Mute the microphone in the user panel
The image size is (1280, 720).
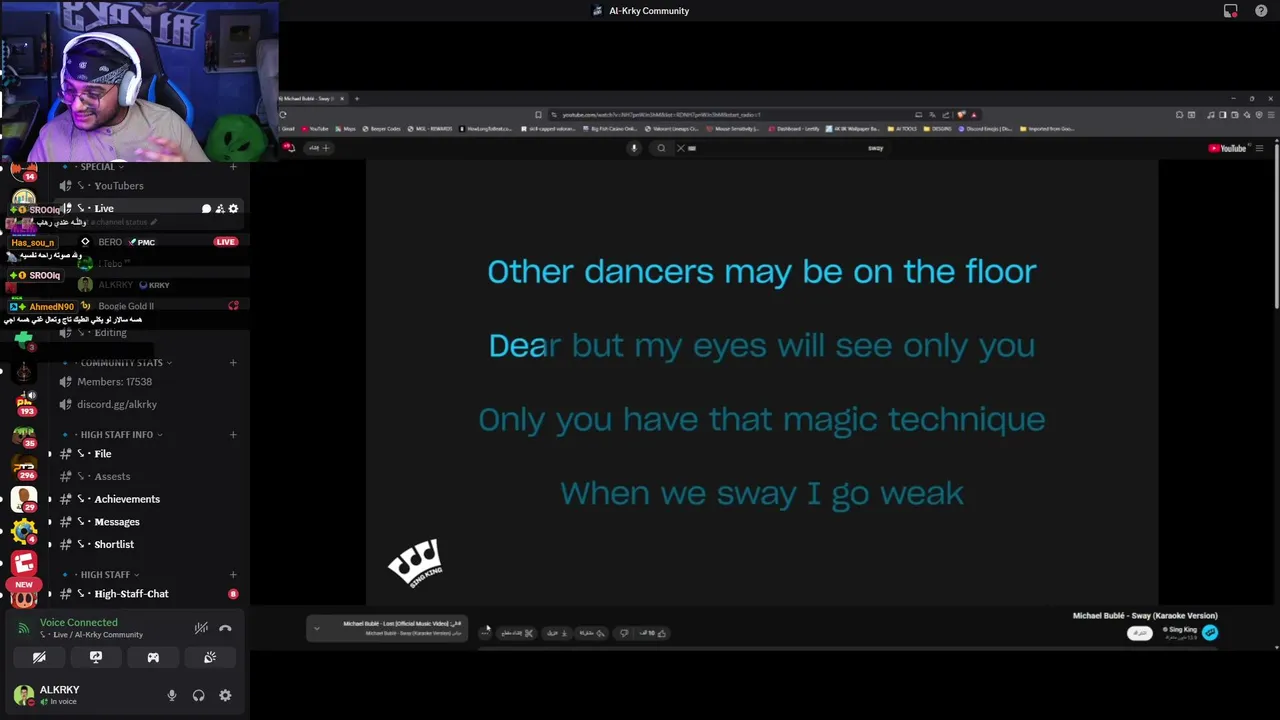pyautogui.click(x=171, y=696)
